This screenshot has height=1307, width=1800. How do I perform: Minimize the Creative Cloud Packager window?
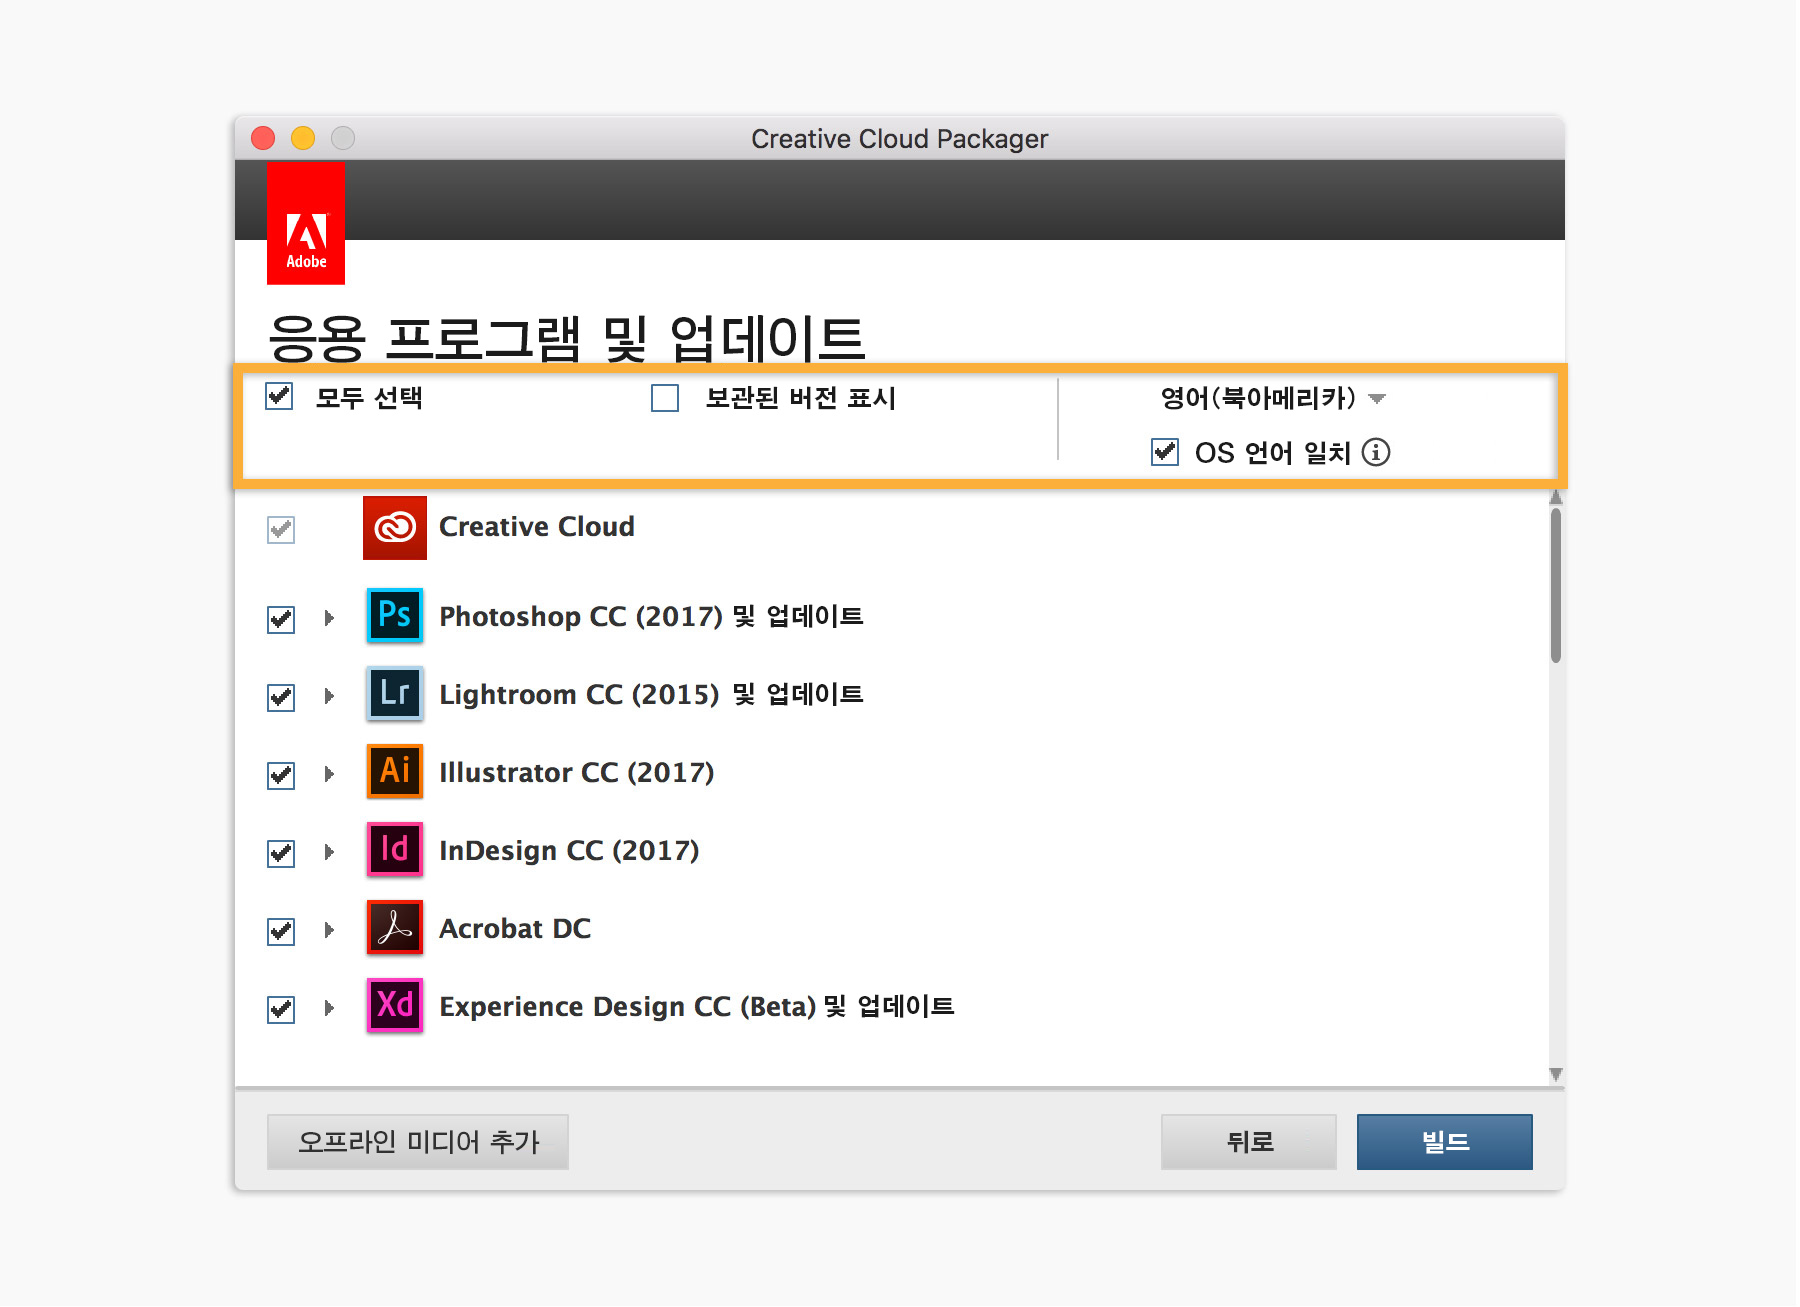(303, 138)
